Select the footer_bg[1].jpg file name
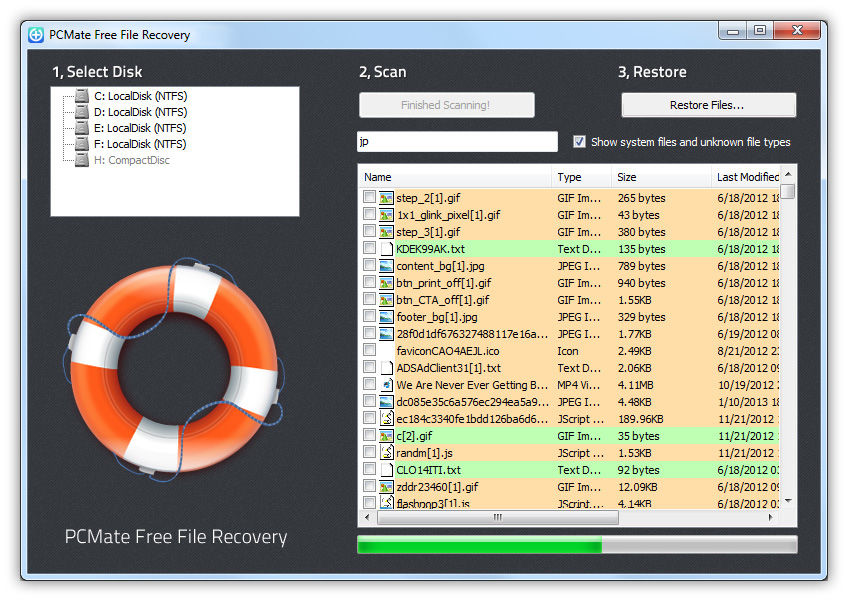This screenshot has height=601, width=848. pyautogui.click(x=437, y=317)
